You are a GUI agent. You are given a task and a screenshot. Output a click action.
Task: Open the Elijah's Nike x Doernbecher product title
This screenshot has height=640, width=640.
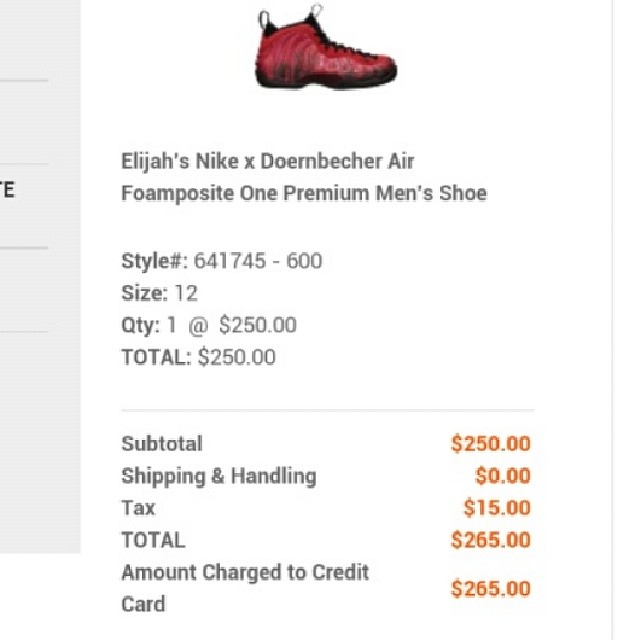tap(267, 161)
